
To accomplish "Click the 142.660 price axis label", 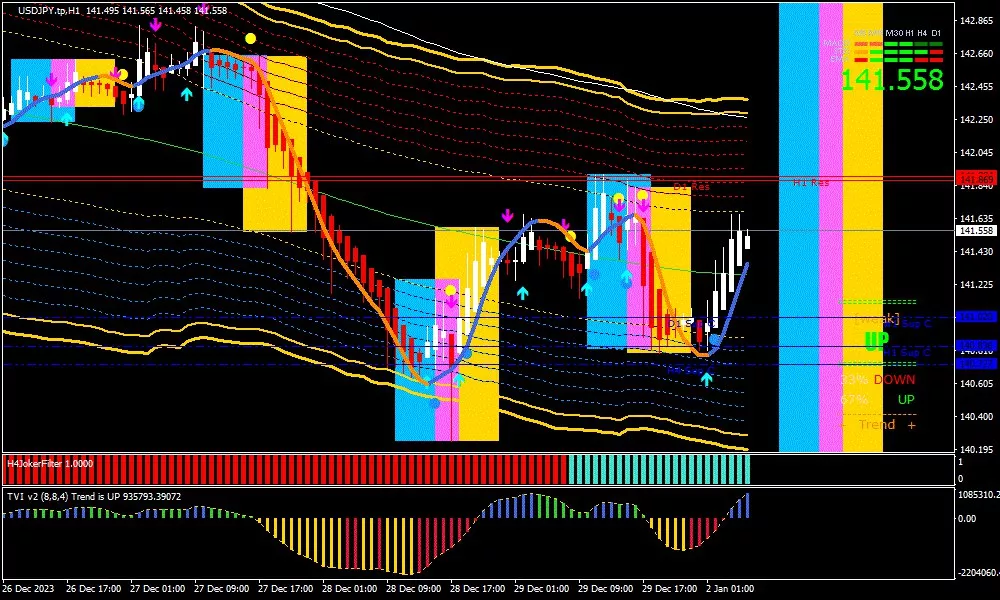I will coord(976,54).
